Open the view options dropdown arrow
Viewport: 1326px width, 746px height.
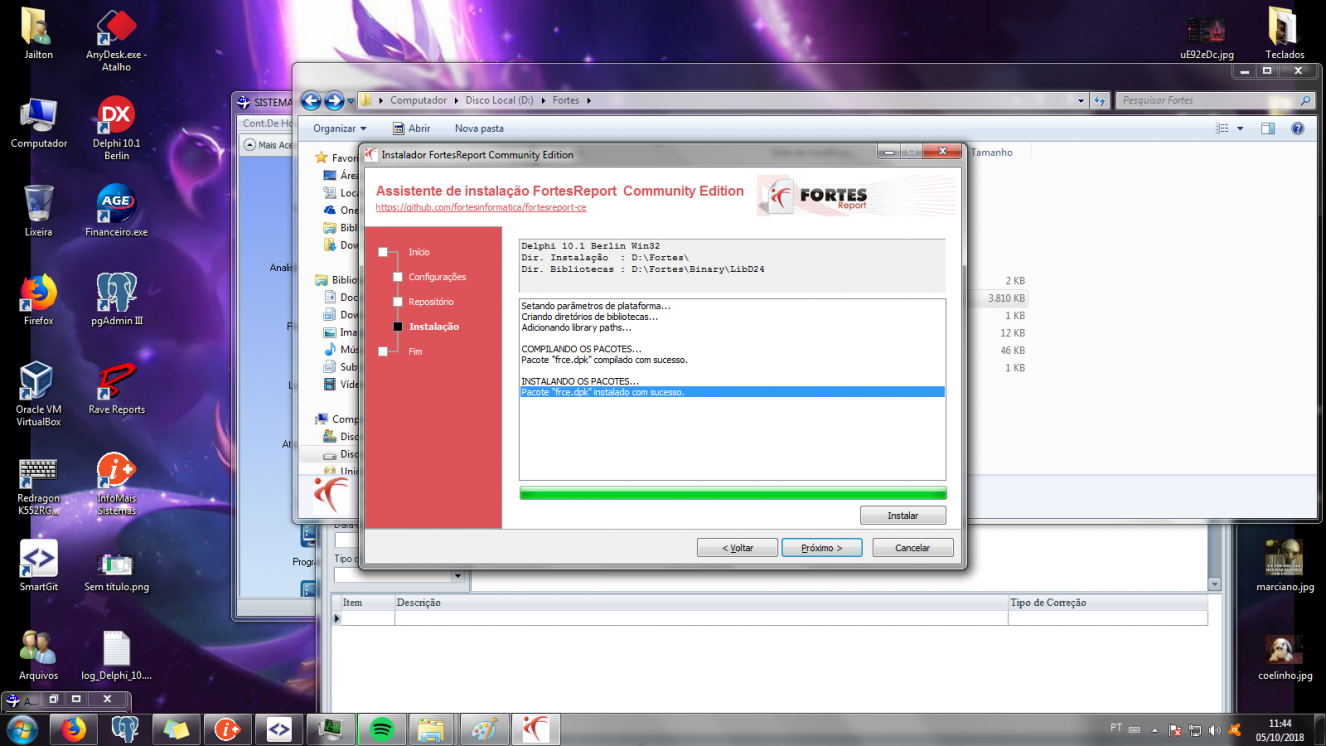click(x=1240, y=128)
